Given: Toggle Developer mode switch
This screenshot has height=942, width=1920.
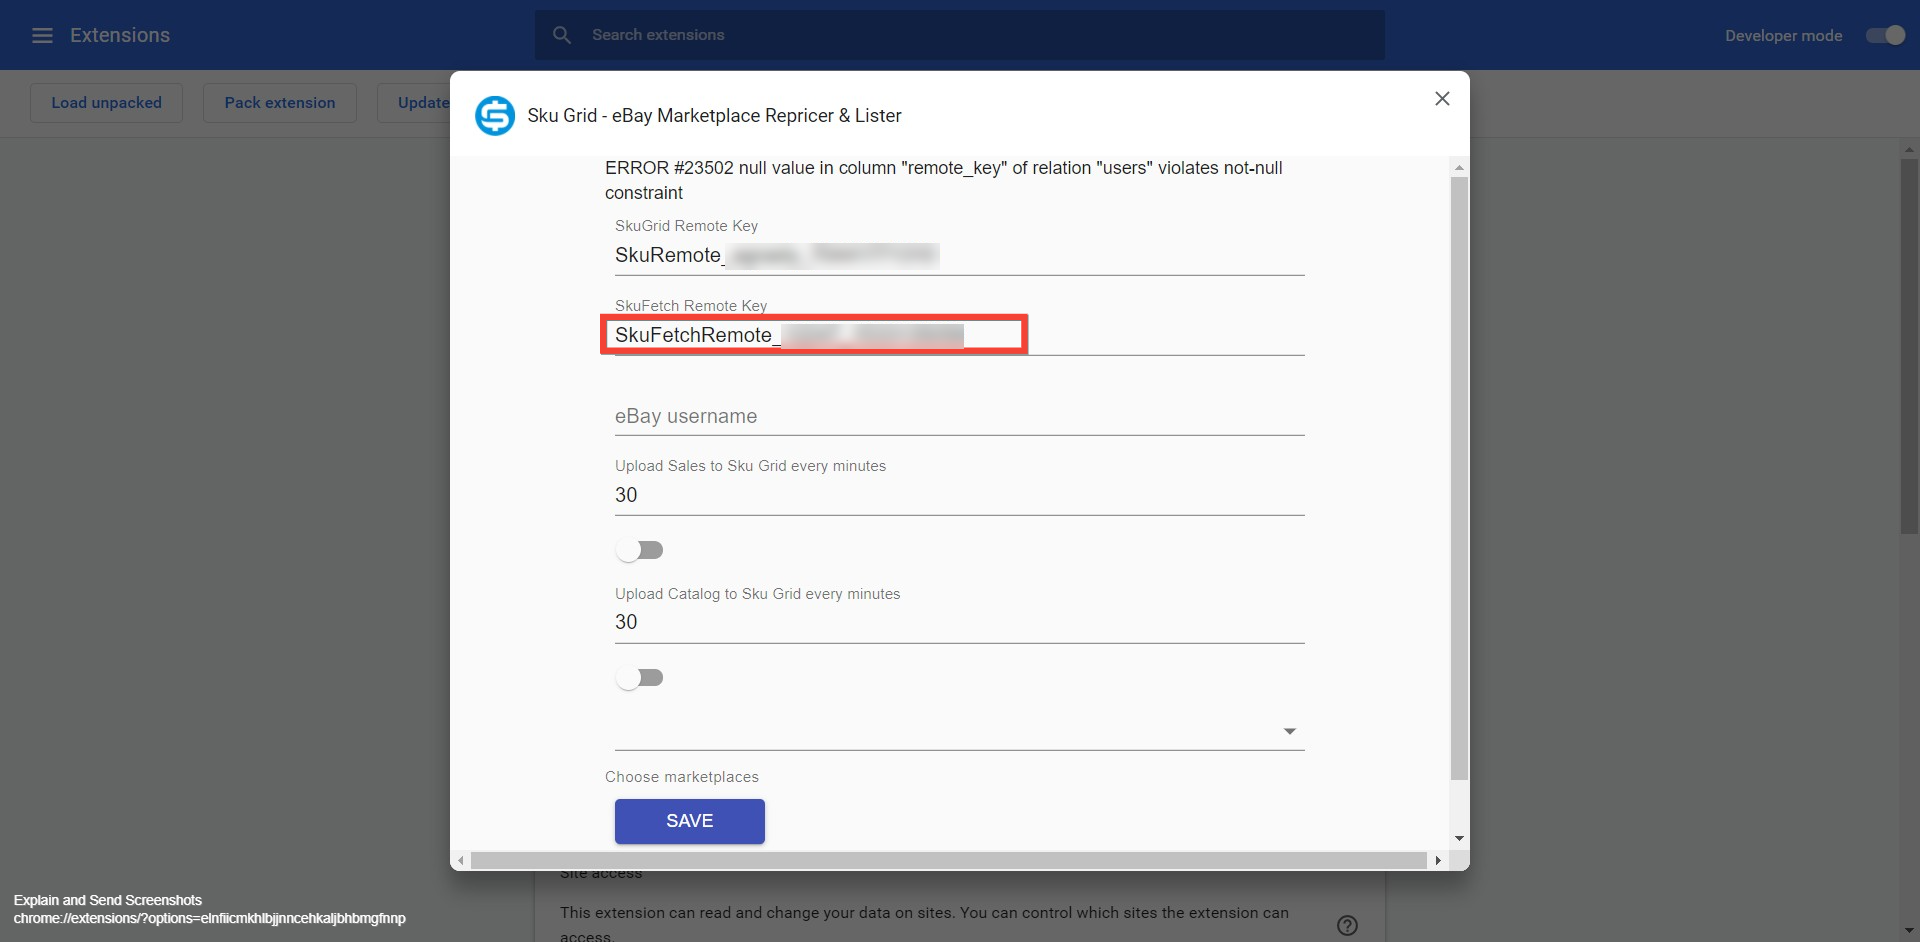Looking at the screenshot, I should coord(1886,35).
